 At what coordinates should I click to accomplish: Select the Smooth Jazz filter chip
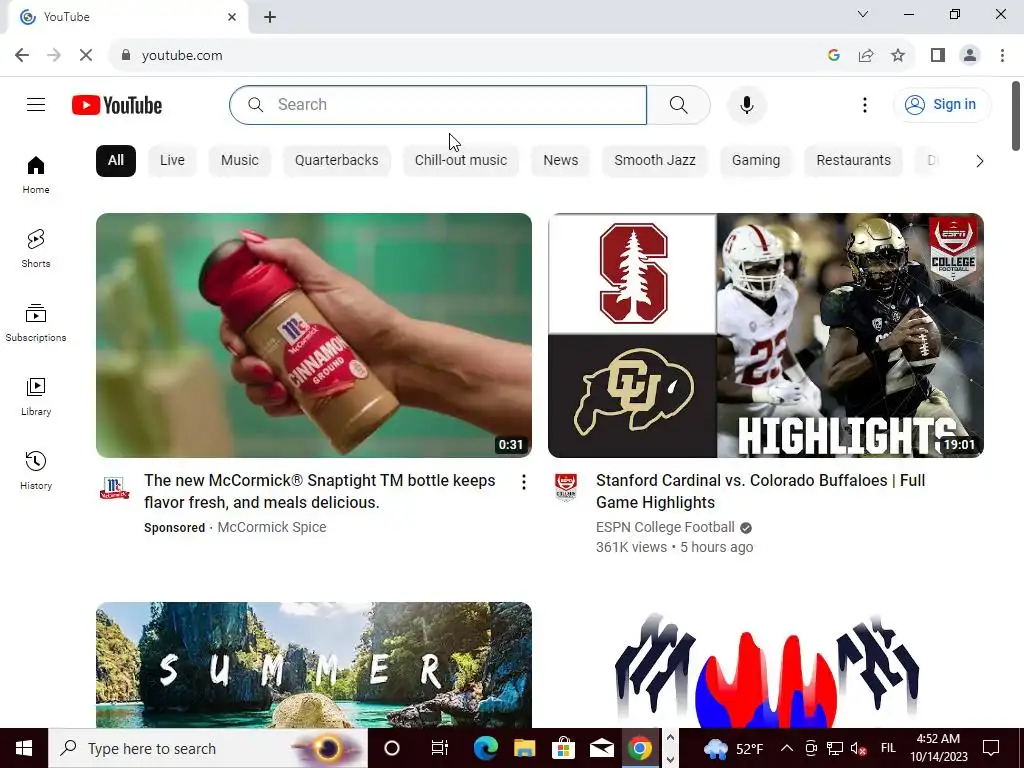tap(654, 161)
